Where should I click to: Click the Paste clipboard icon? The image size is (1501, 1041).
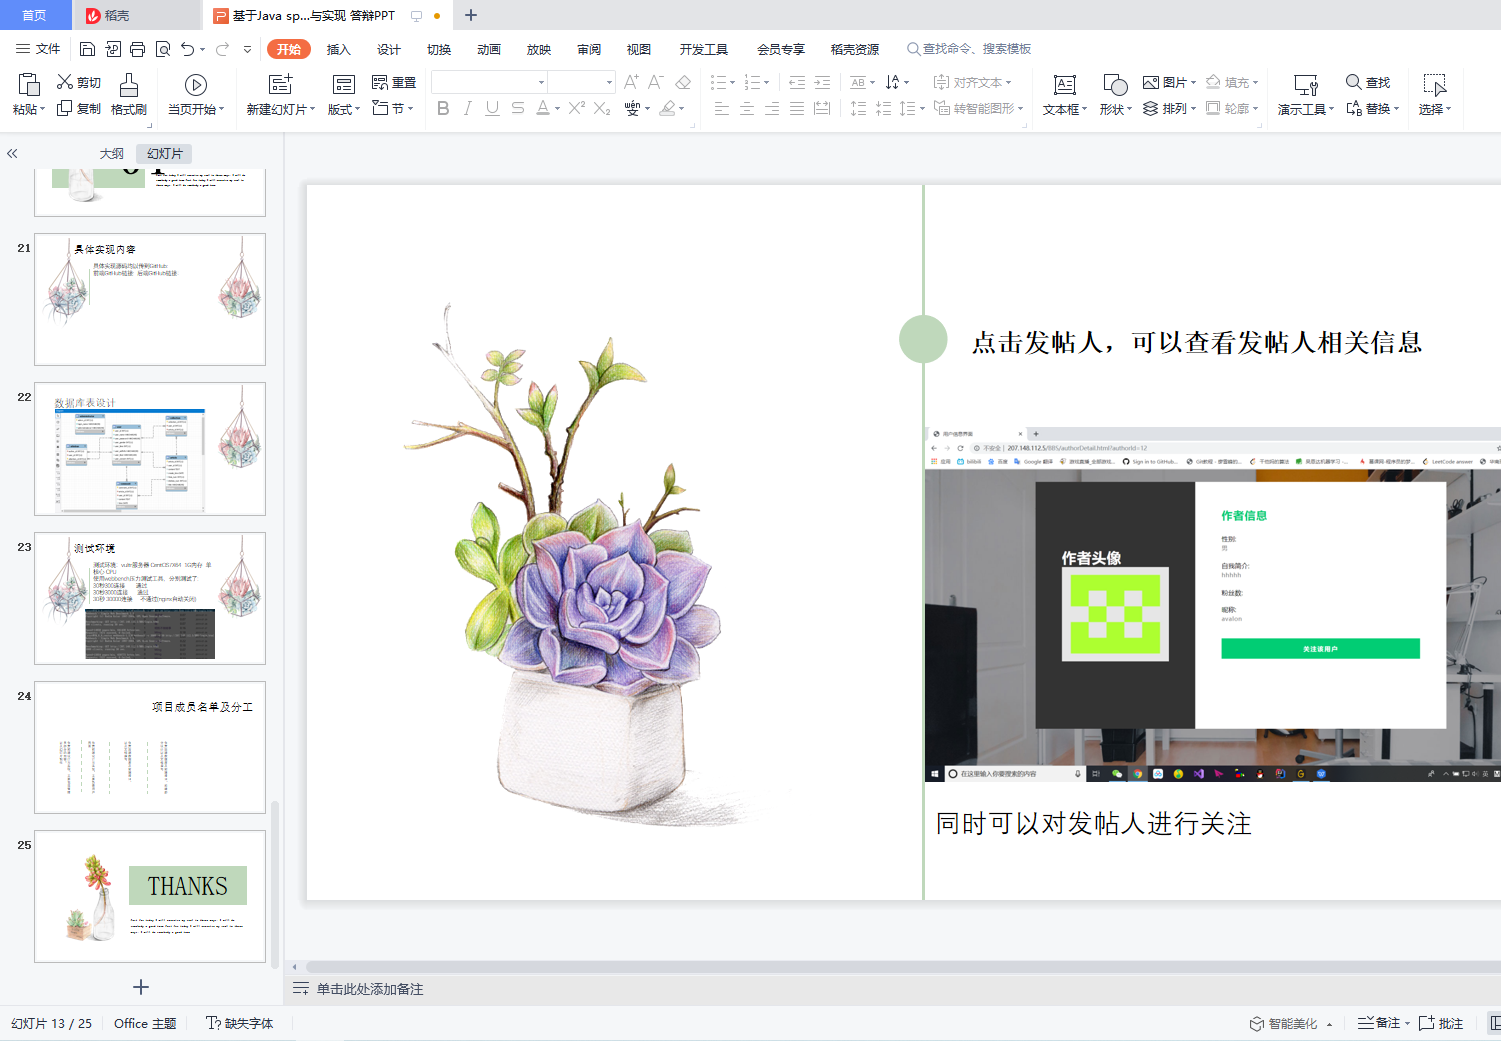click(28, 84)
